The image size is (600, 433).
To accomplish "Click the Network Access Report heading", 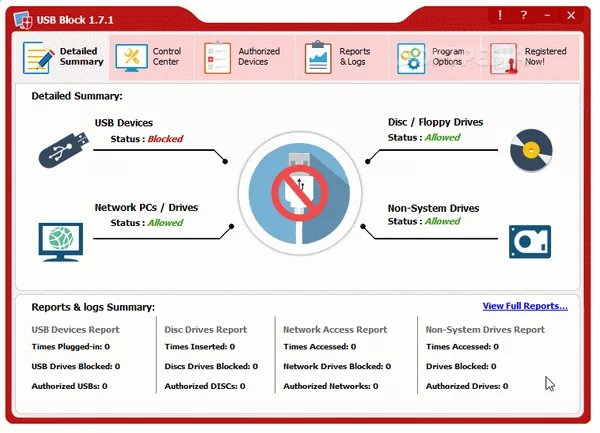I will [335, 330].
